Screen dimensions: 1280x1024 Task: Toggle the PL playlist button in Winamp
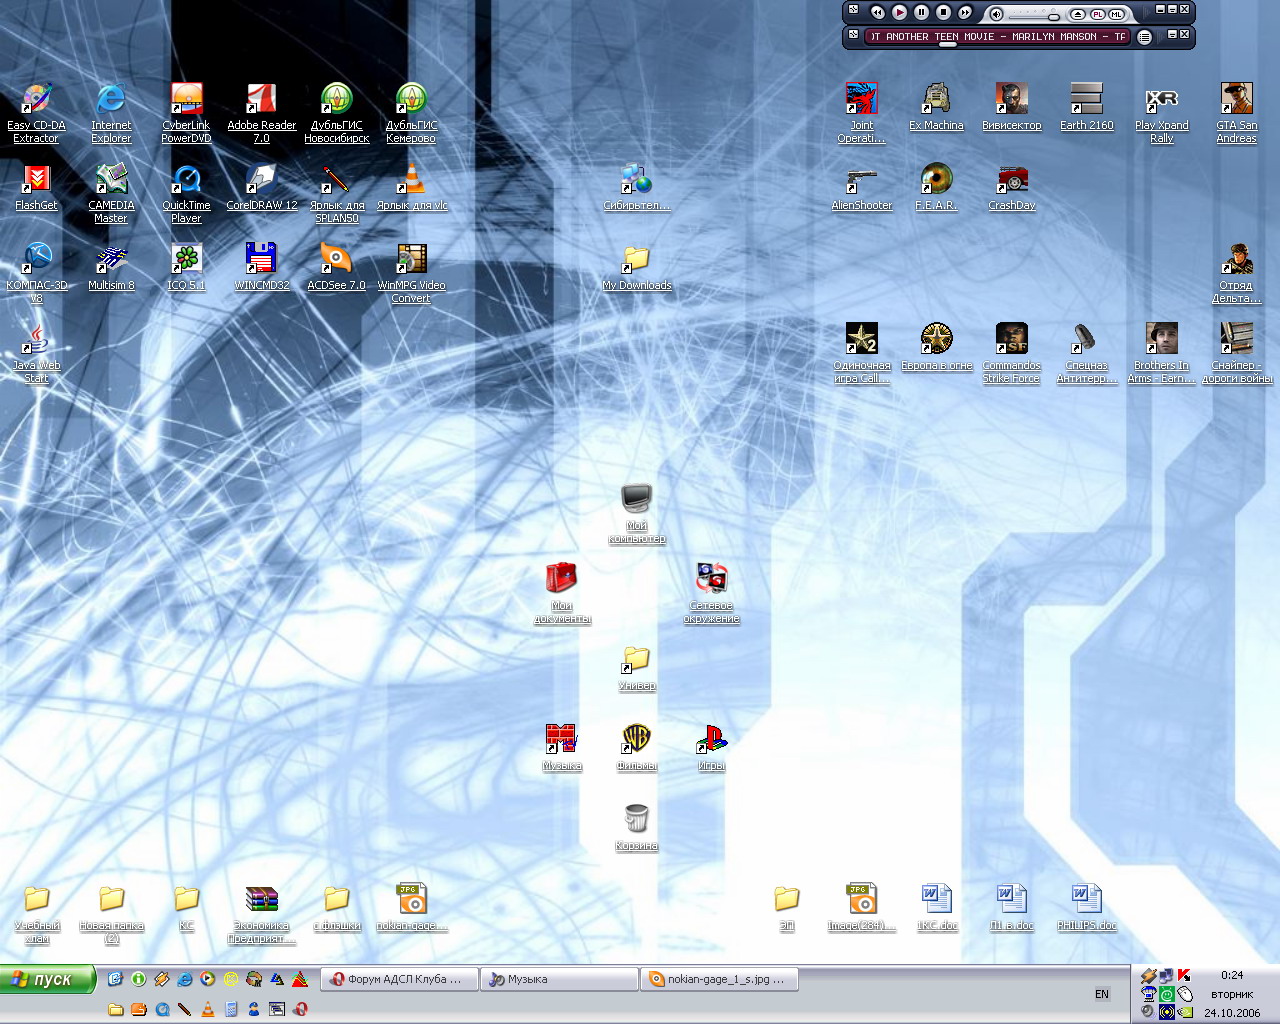point(1097,14)
